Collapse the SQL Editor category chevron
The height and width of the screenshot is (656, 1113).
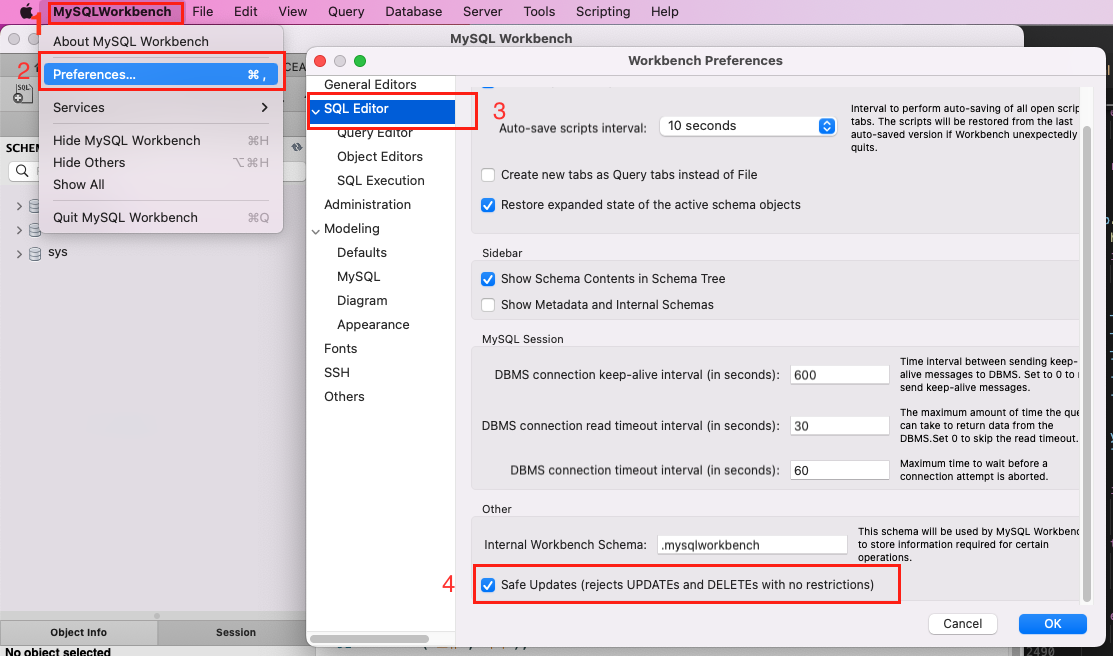[x=316, y=111]
